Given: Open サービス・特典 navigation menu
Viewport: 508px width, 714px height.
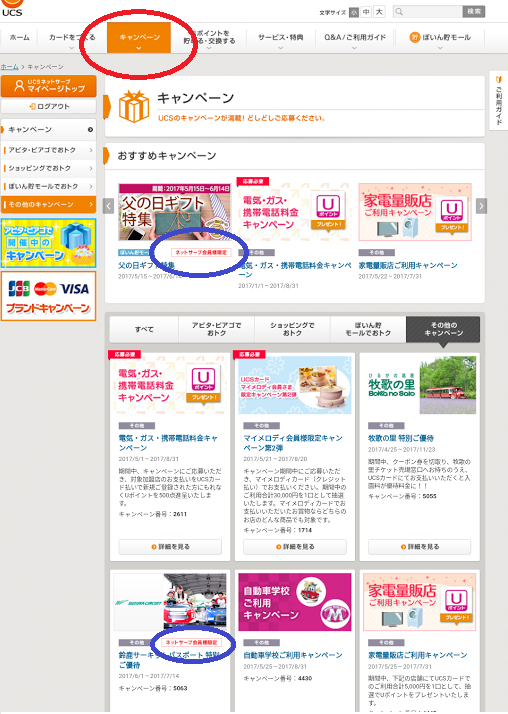Looking at the screenshot, I should pyautogui.click(x=280, y=38).
